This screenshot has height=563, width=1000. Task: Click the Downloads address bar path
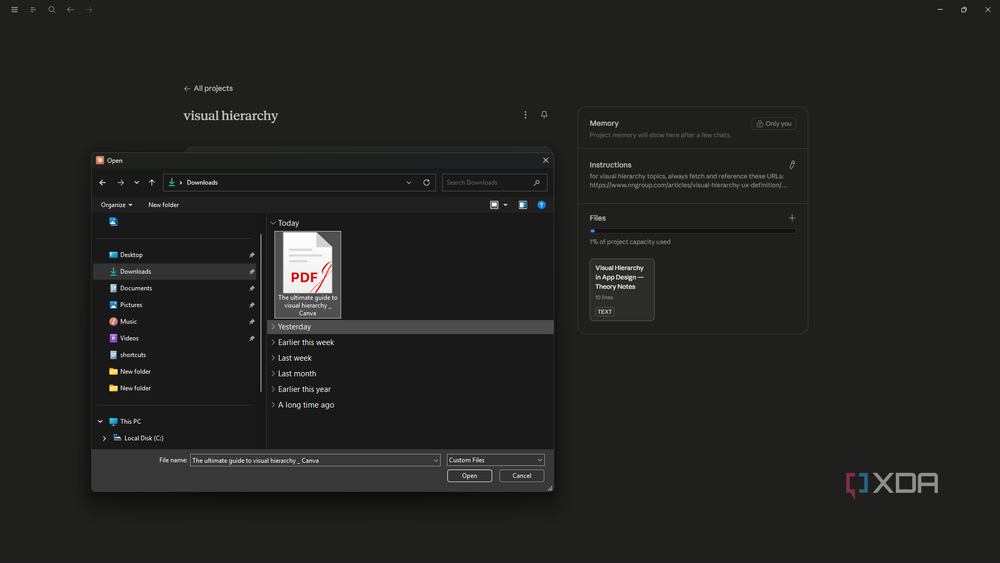pyautogui.click(x=202, y=182)
